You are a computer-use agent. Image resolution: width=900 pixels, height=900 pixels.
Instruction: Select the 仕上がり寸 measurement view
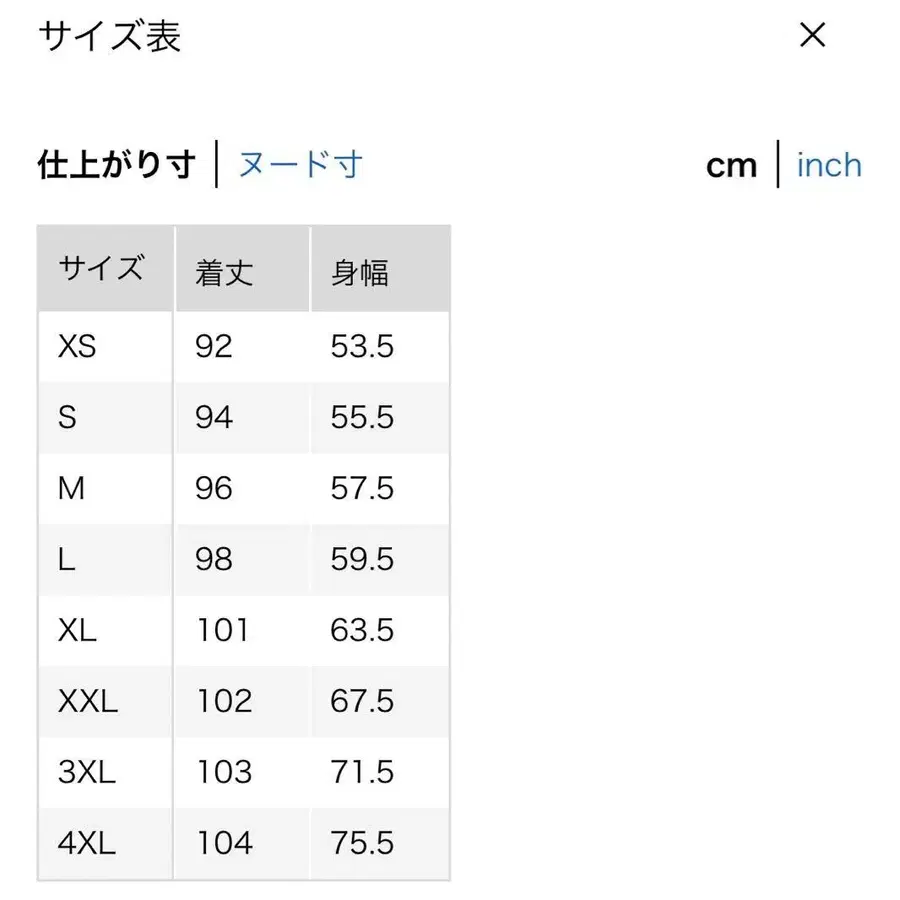coord(116,163)
